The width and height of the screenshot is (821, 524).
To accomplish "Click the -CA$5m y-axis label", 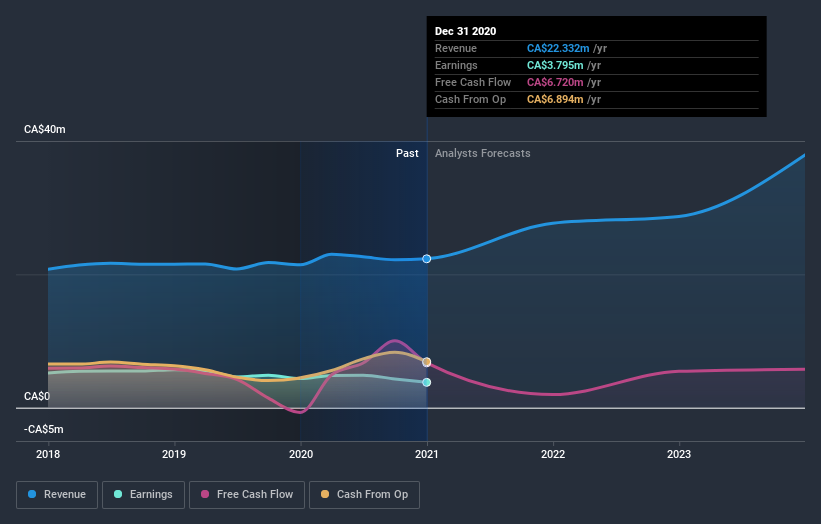I will coord(43,429).
